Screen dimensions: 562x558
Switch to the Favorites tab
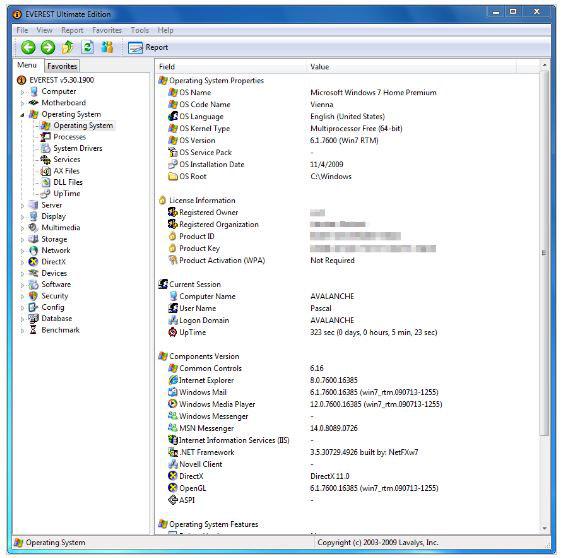coord(62,66)
